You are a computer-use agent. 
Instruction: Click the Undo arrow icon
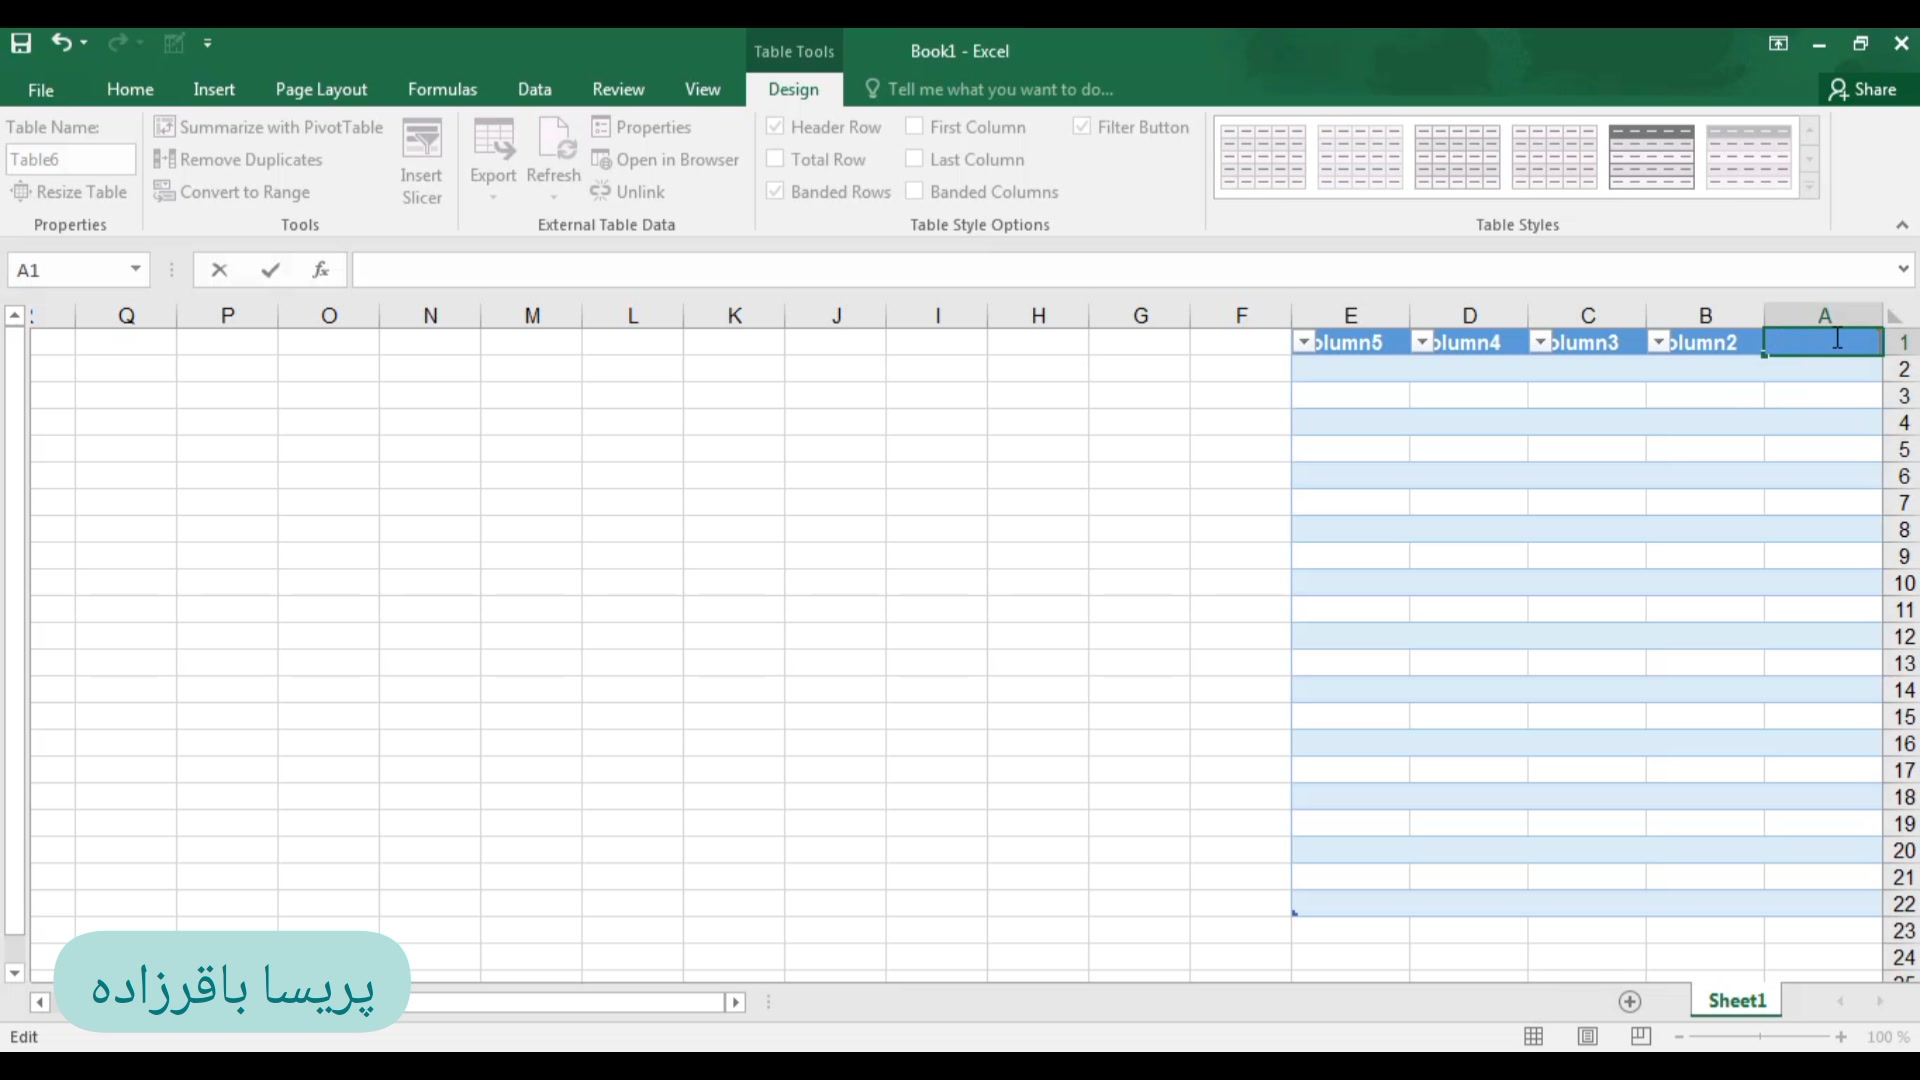(x=62, y=43)
